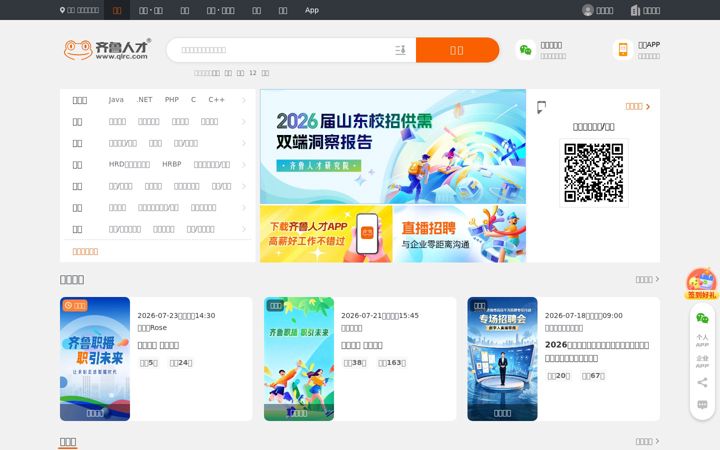Open the 2026 Shandong campus recruitment report banner

[x=393, y=146]
